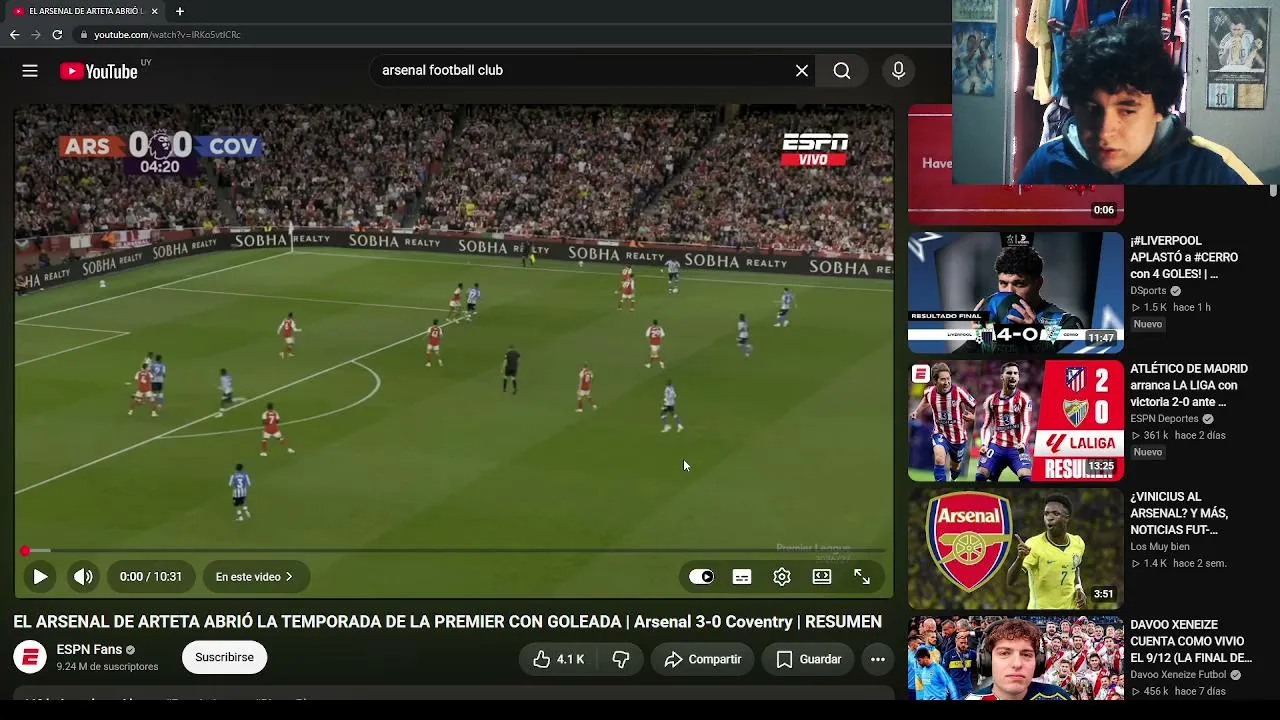Open the YouTube hamburger guide menu

pos(30,71)
